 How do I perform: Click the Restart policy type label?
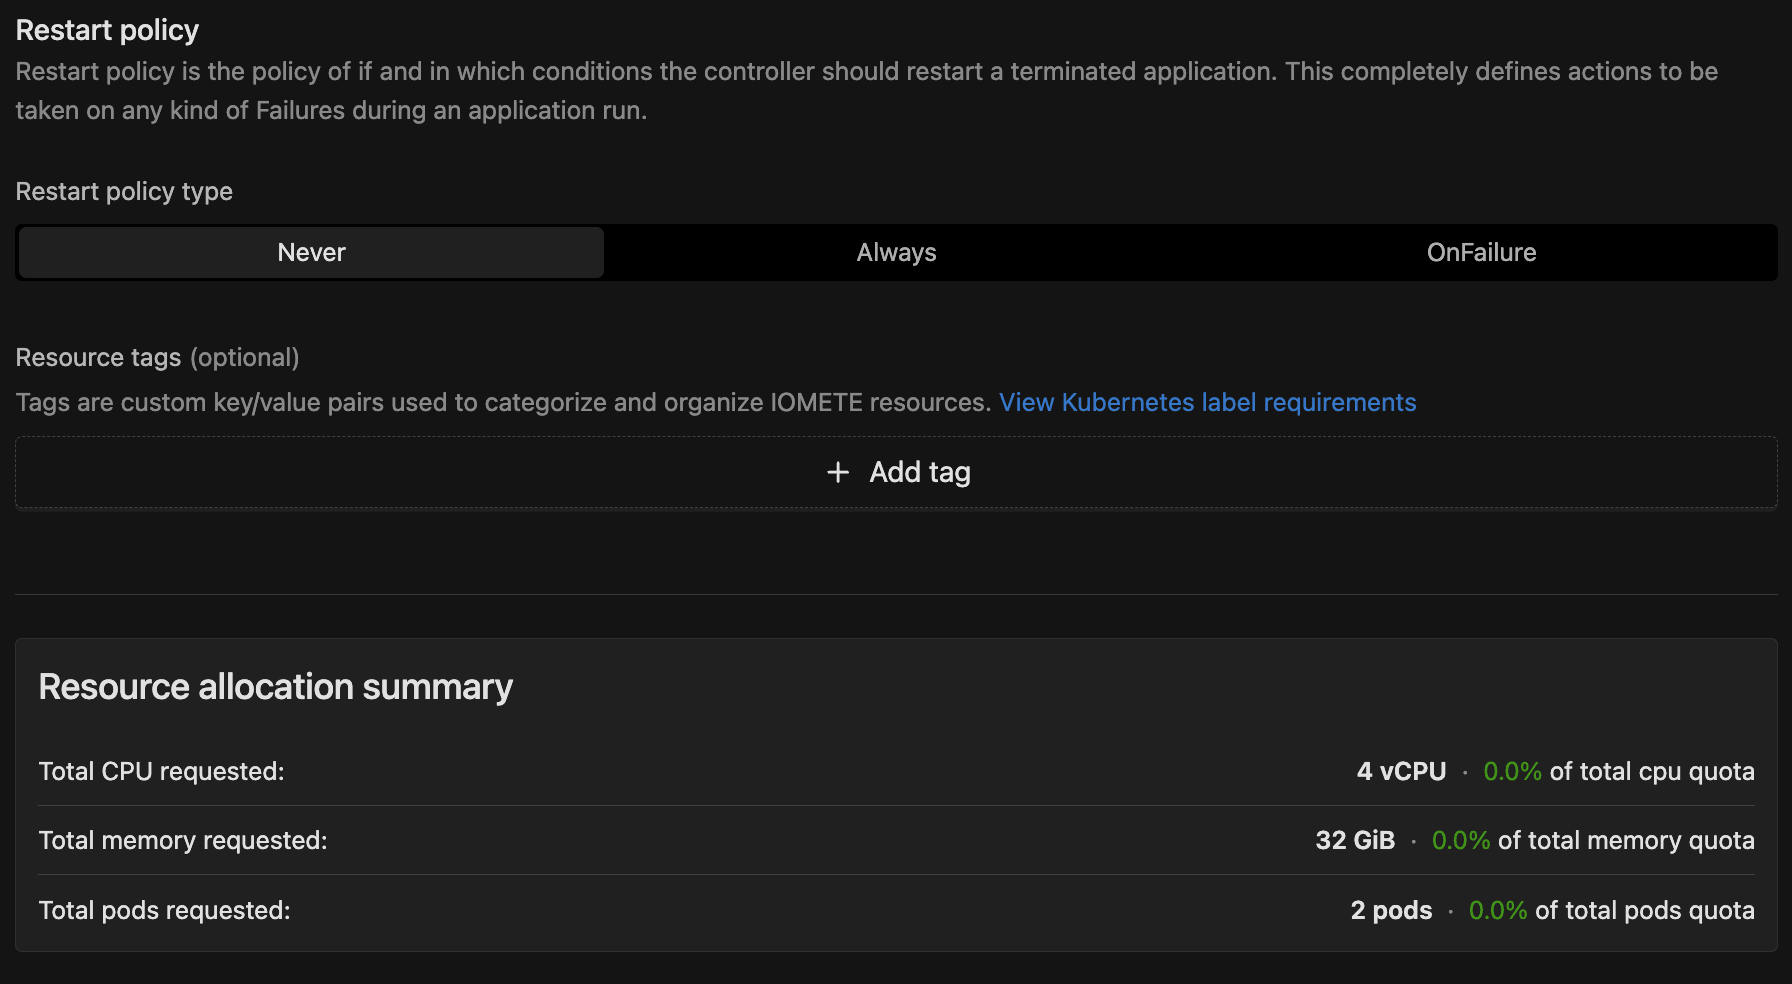(124, 192)
